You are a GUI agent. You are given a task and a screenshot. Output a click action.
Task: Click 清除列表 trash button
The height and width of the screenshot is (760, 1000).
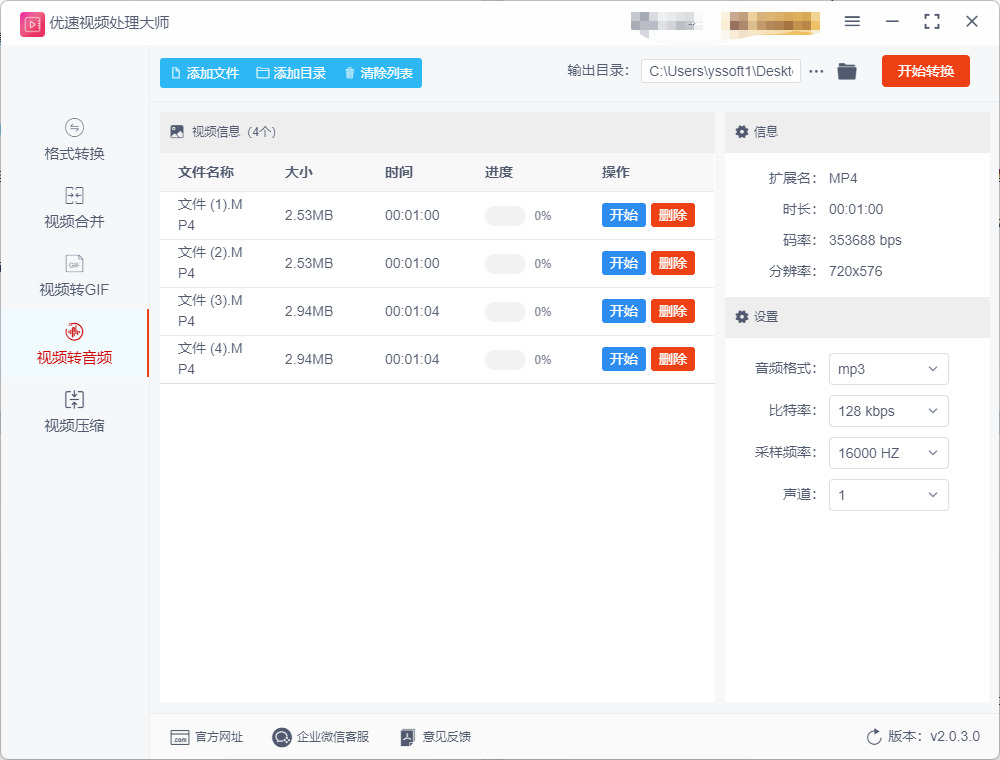point(378,73)
